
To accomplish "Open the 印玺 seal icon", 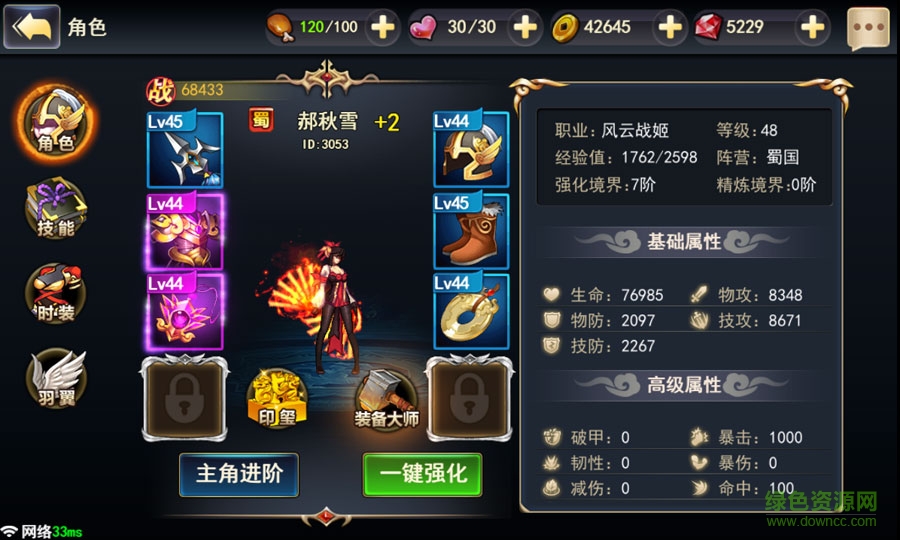I will tap(277, 399).
